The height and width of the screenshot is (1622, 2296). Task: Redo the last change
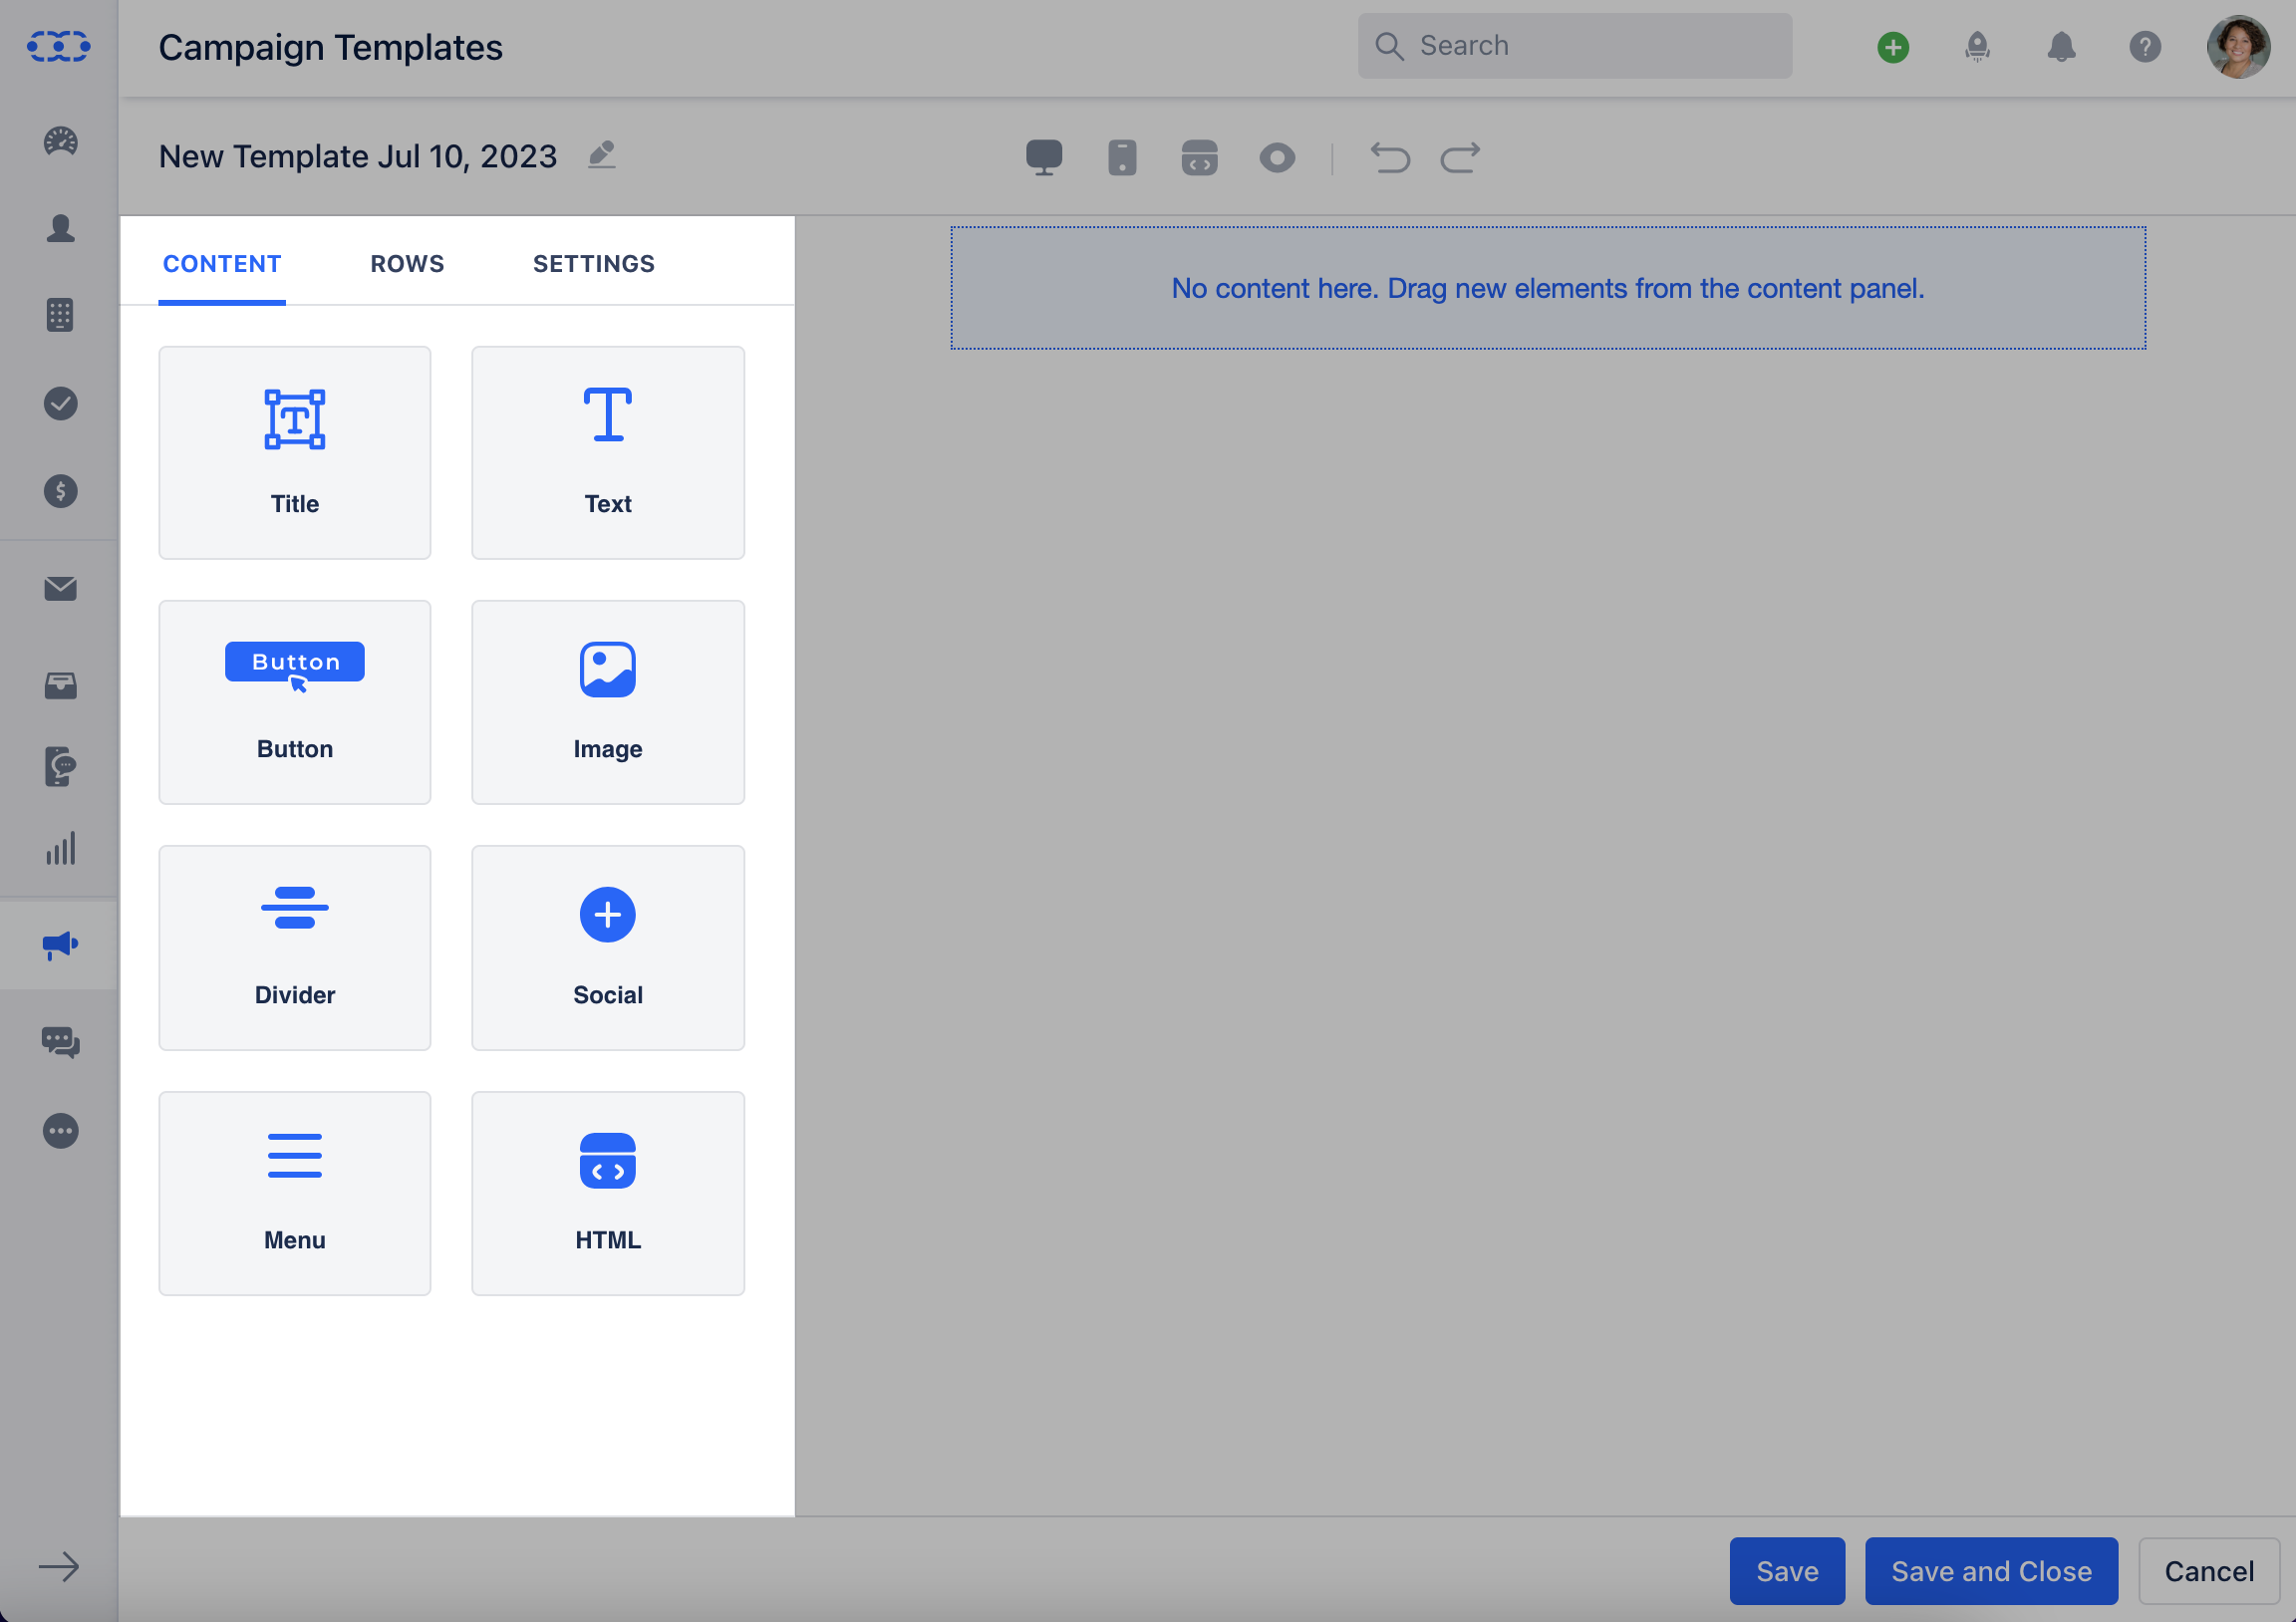pyautogui.click(x=1460, y=158)
